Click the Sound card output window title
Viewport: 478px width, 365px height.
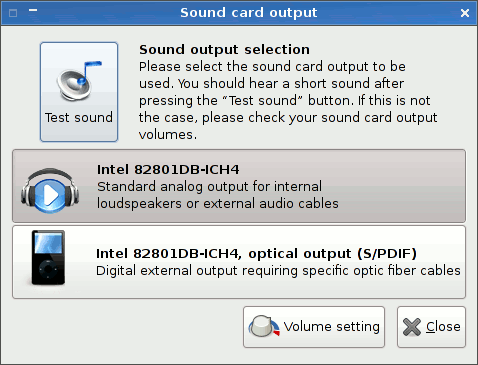[x=249, y=13]
